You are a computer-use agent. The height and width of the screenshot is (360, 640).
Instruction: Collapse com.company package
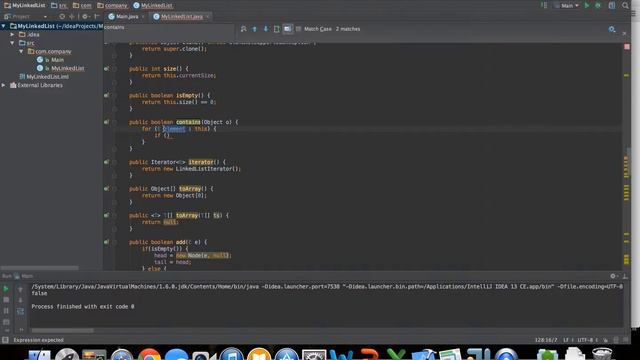click(21, 51)
